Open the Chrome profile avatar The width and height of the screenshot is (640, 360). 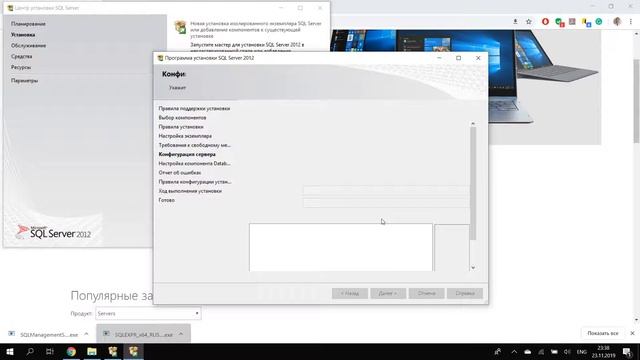point(617,22)
